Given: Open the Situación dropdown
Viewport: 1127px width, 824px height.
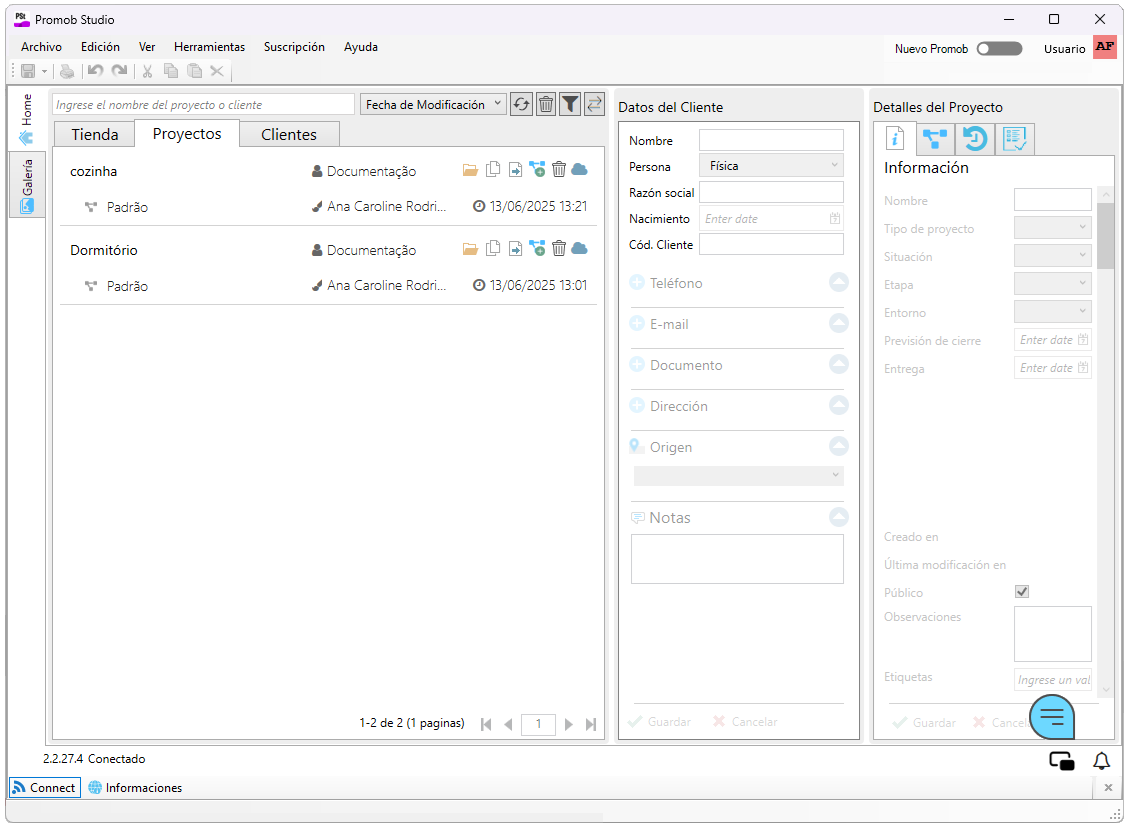Looking at the screenshot, I should click(1053, 256).
